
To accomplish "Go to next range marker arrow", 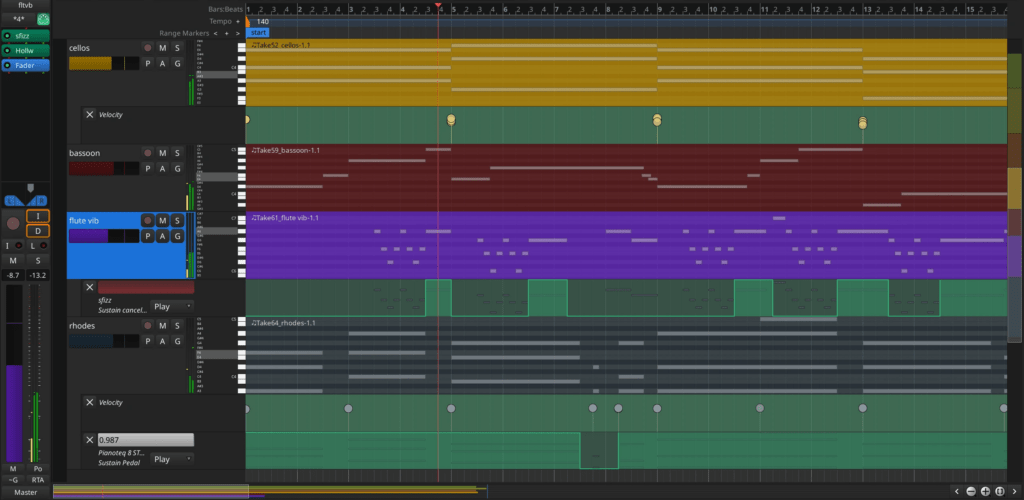I will click(238, 33).
